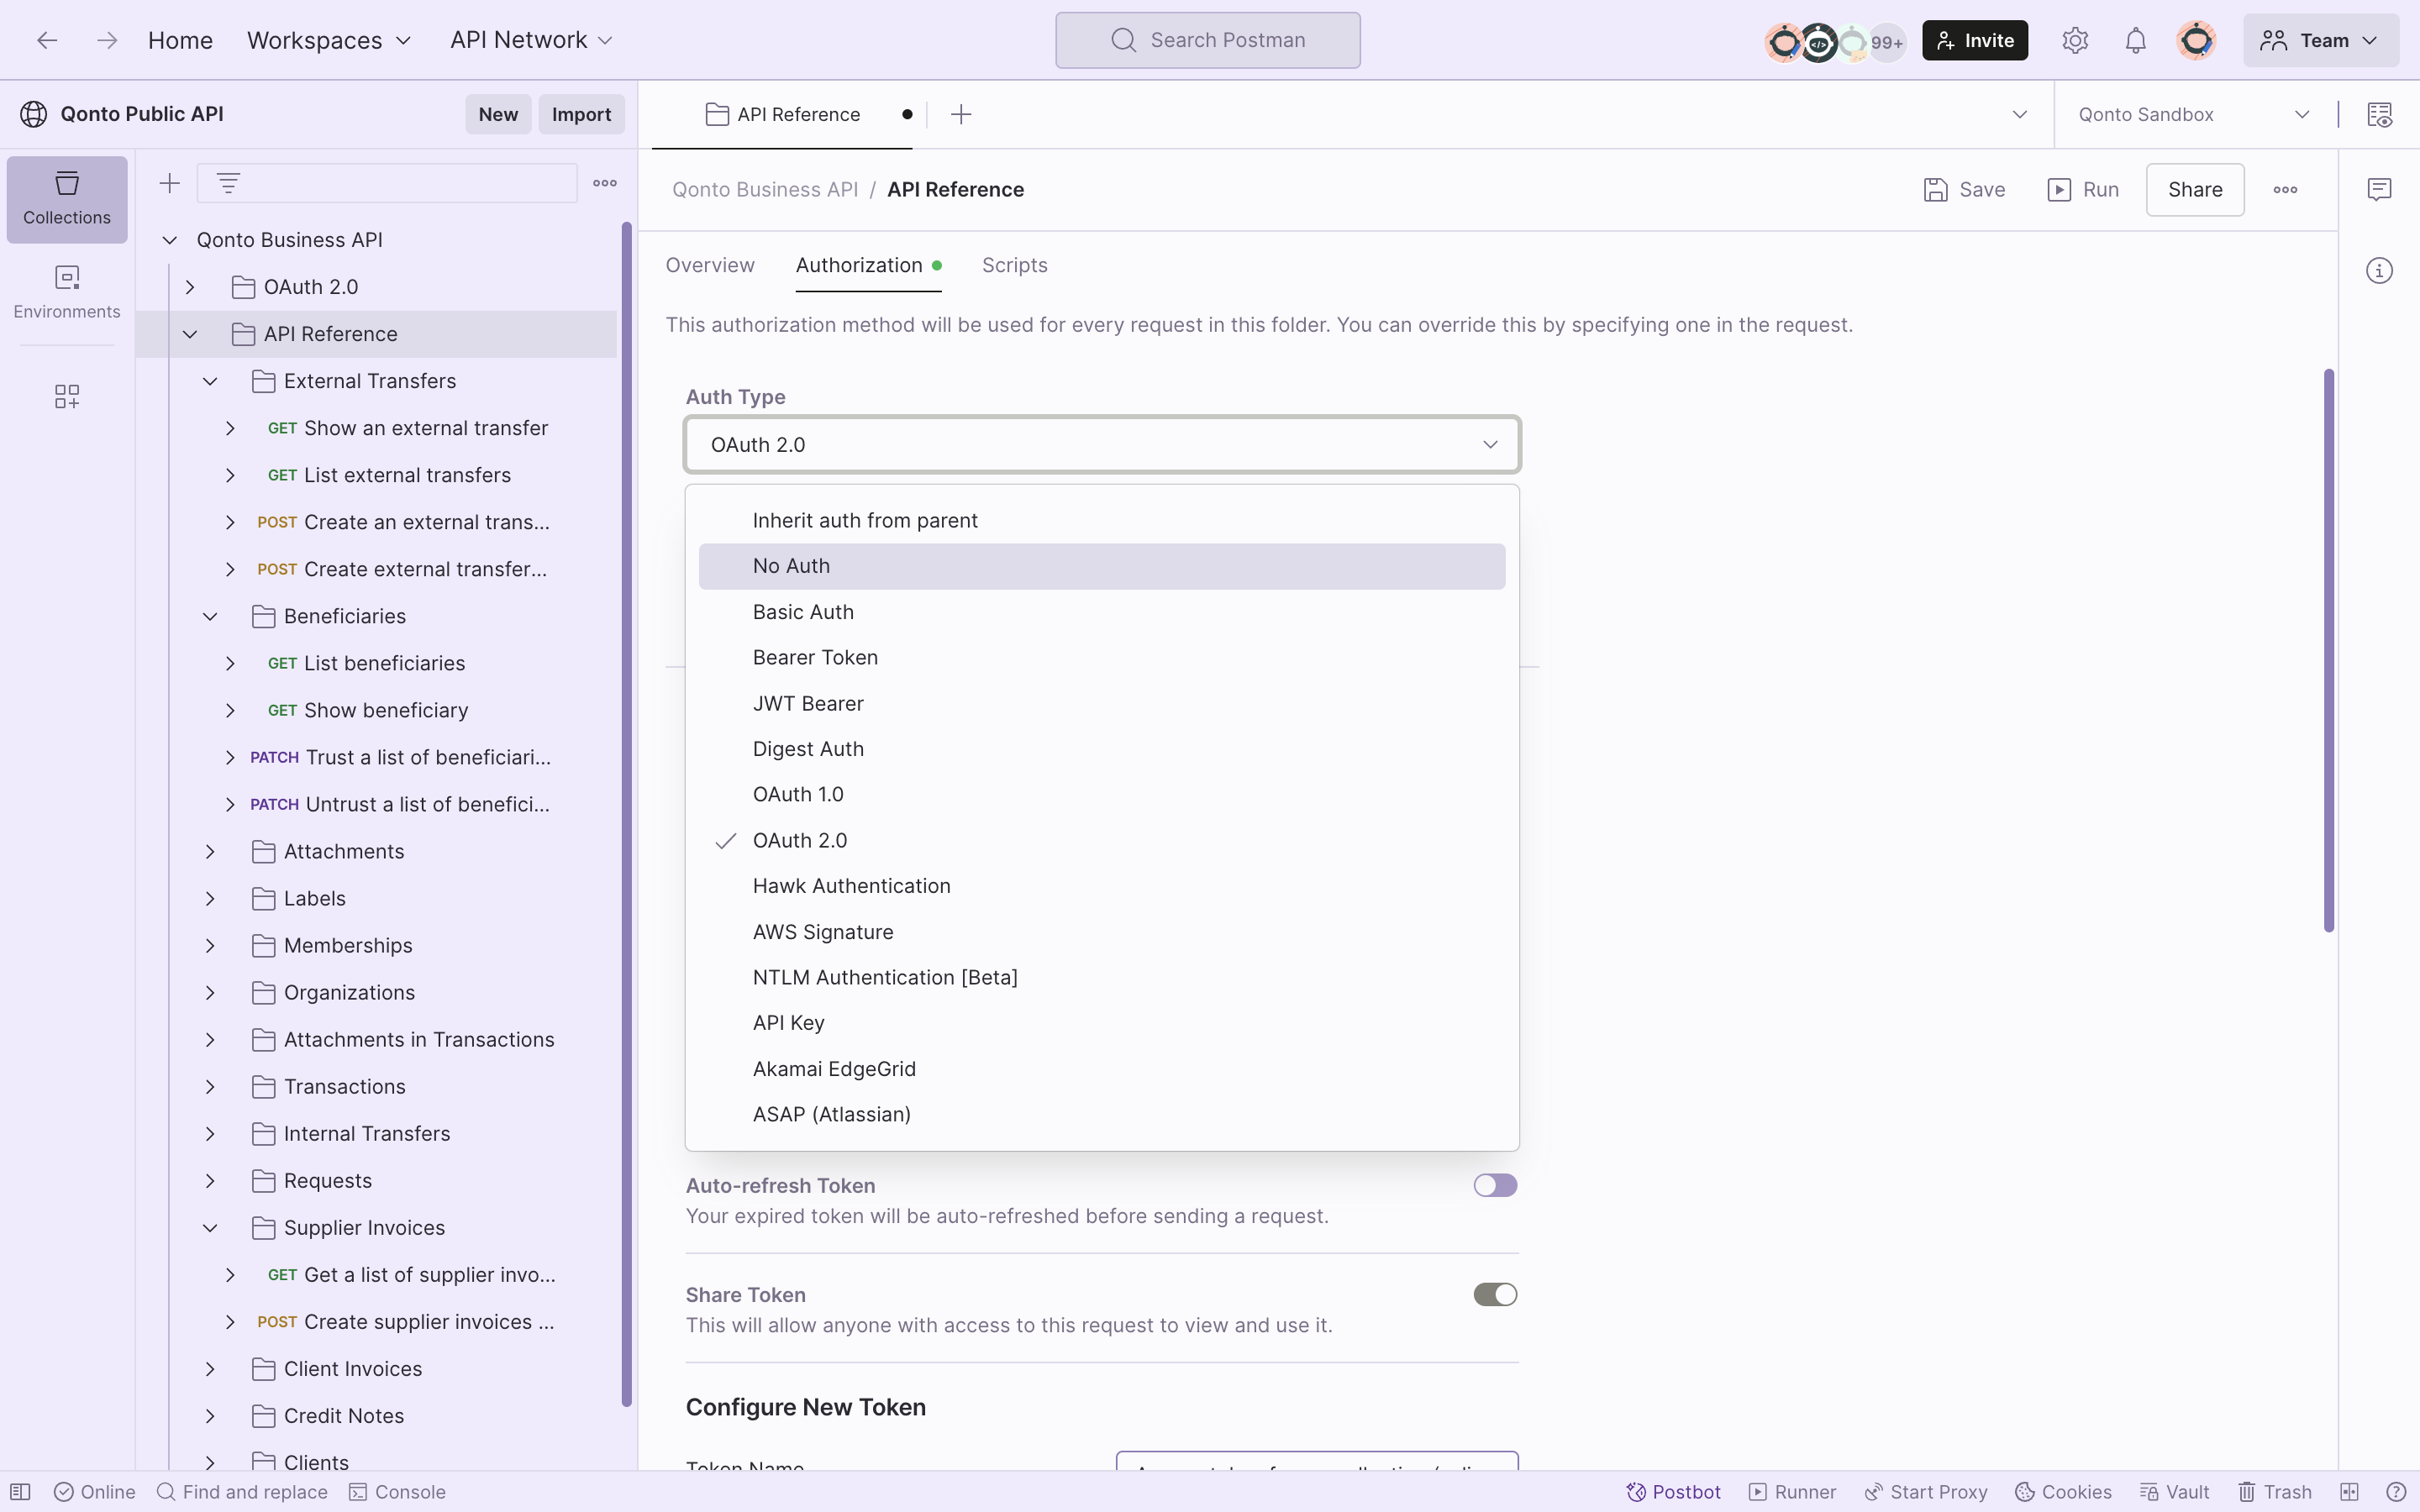
Task: Open the Environments sidebar panel
Action: (x=67, y=291)
